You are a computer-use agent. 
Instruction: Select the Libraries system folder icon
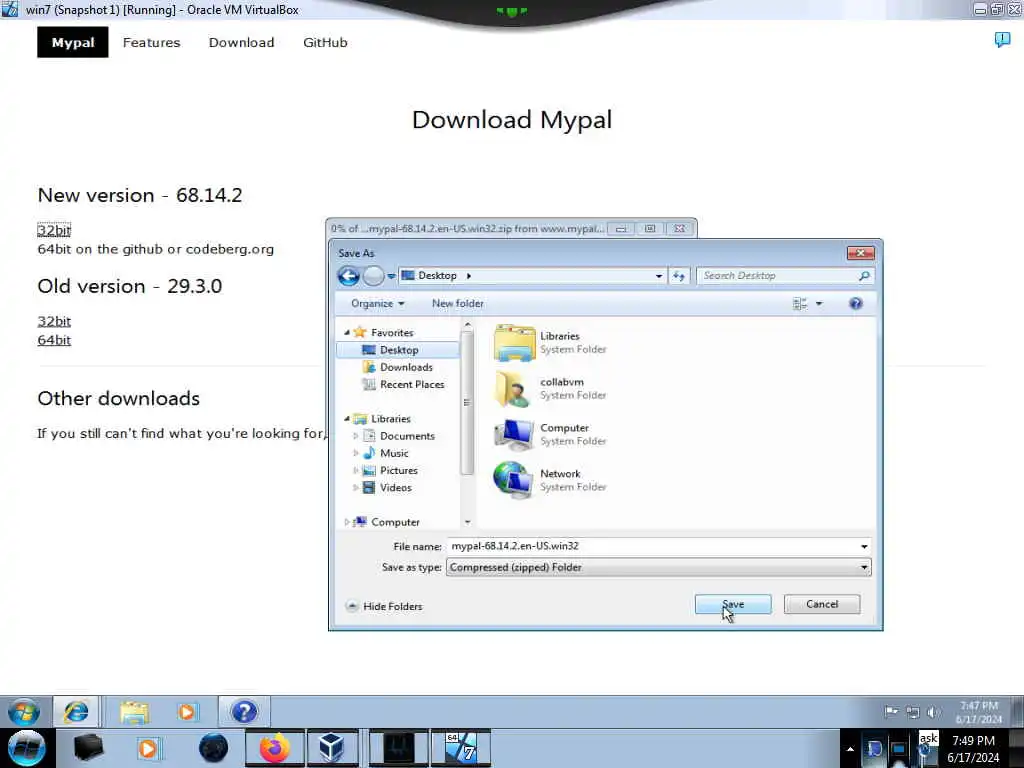[x=514, y=342]
